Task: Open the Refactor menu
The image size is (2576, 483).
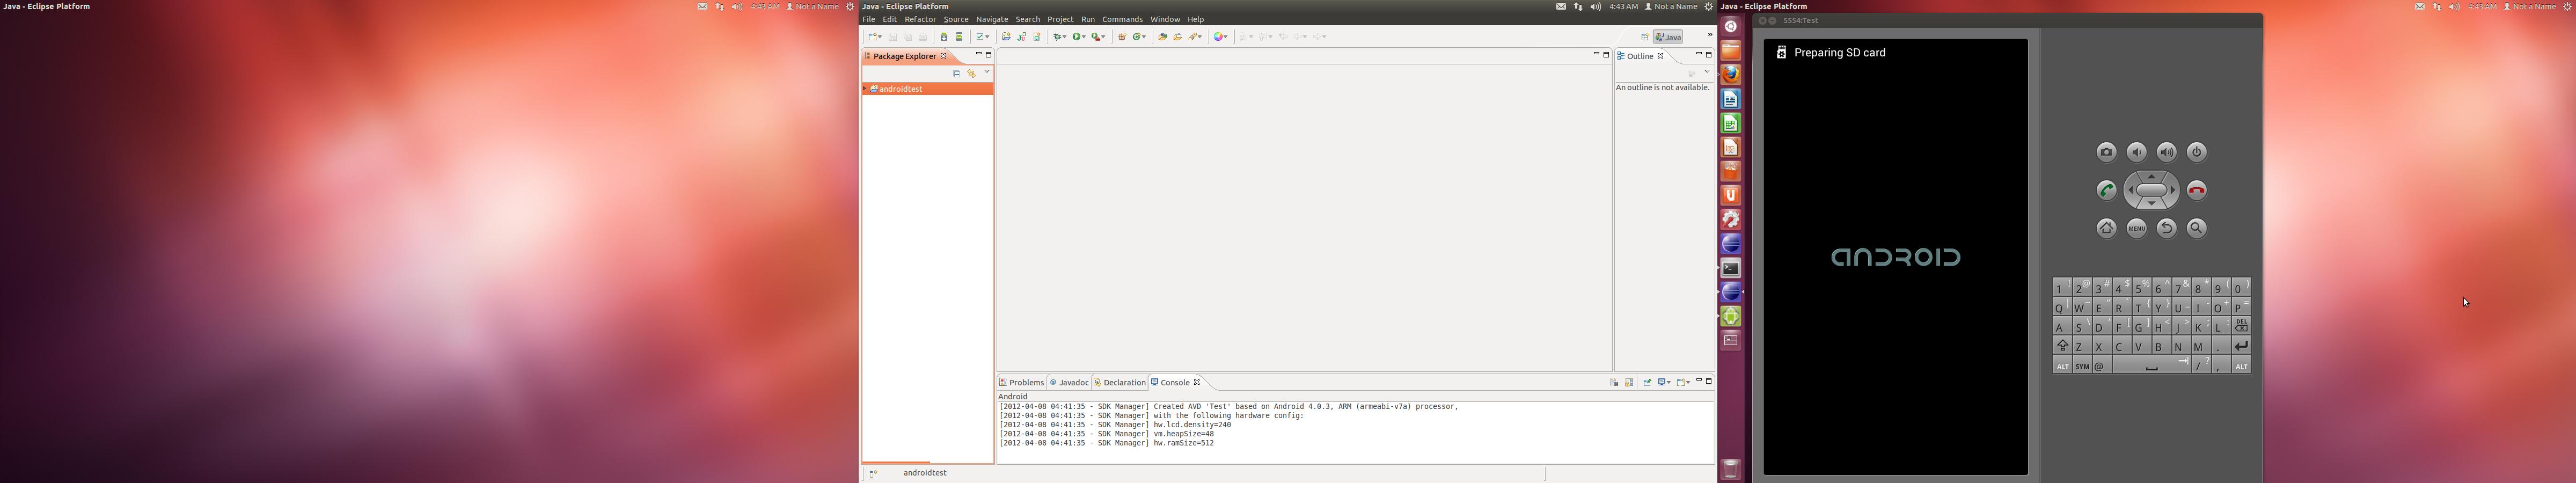Action: 920,19
